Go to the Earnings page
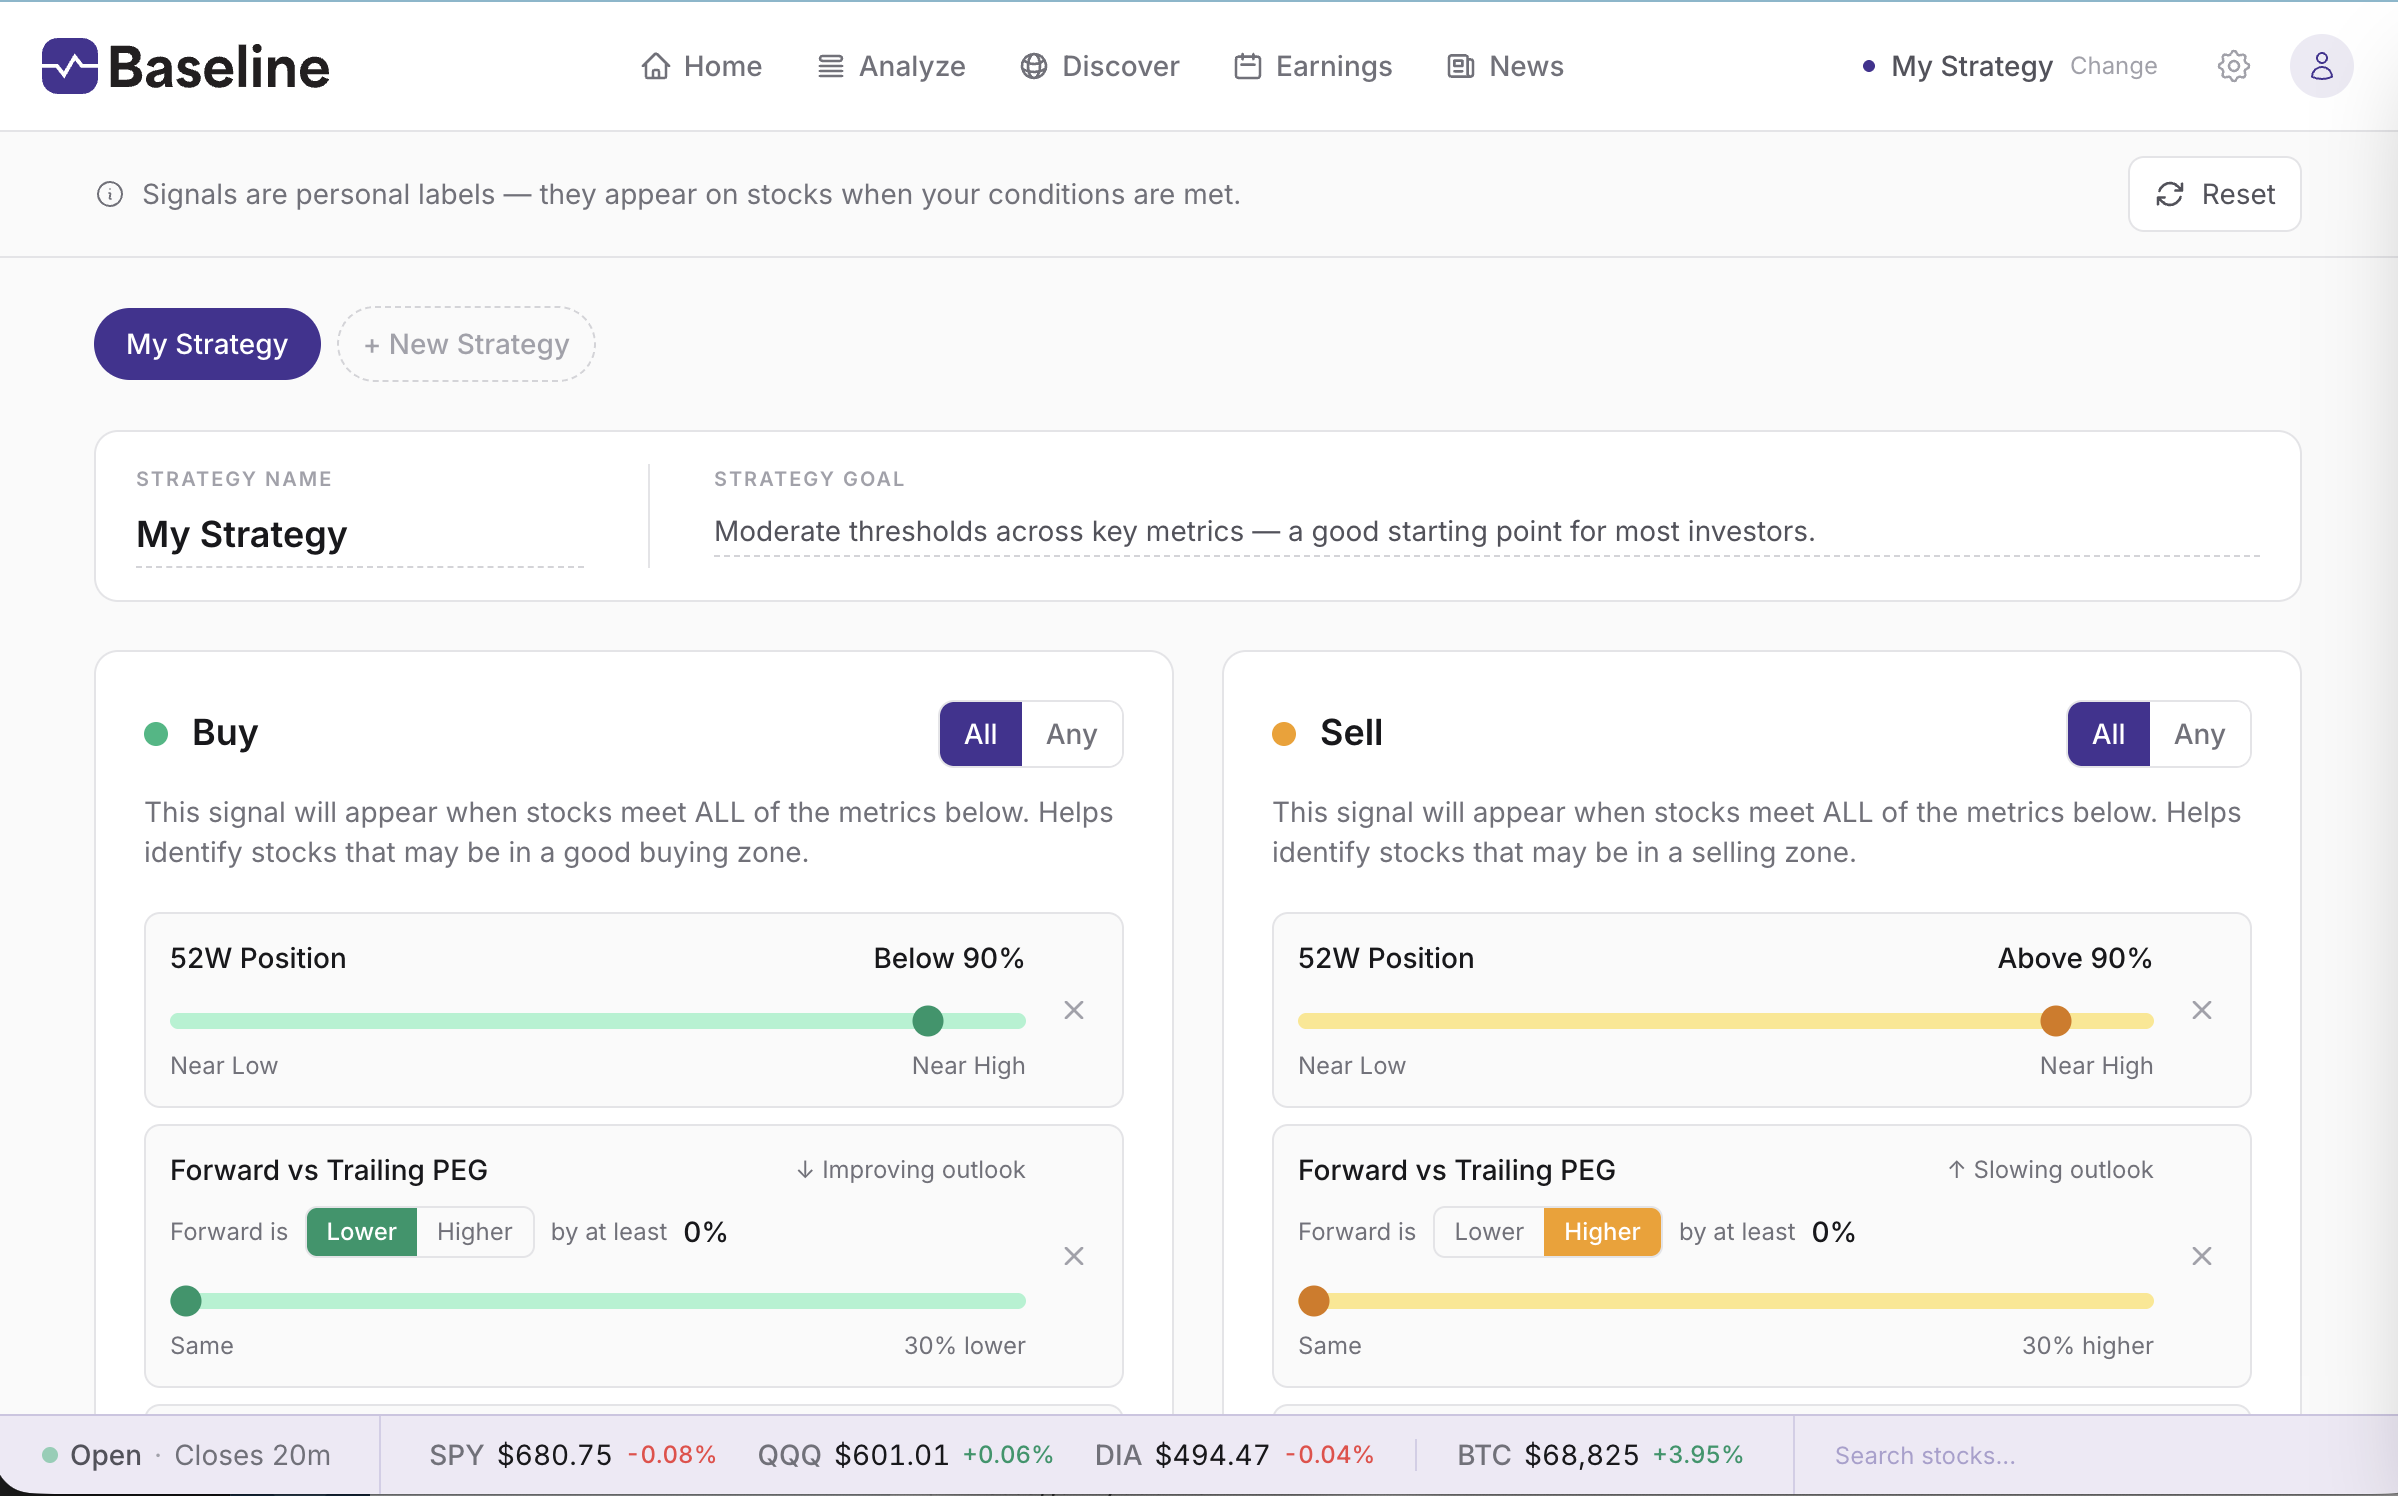Viewport: 2398px width, 1496px height. pyautogui.click(x=1313, y=66)
